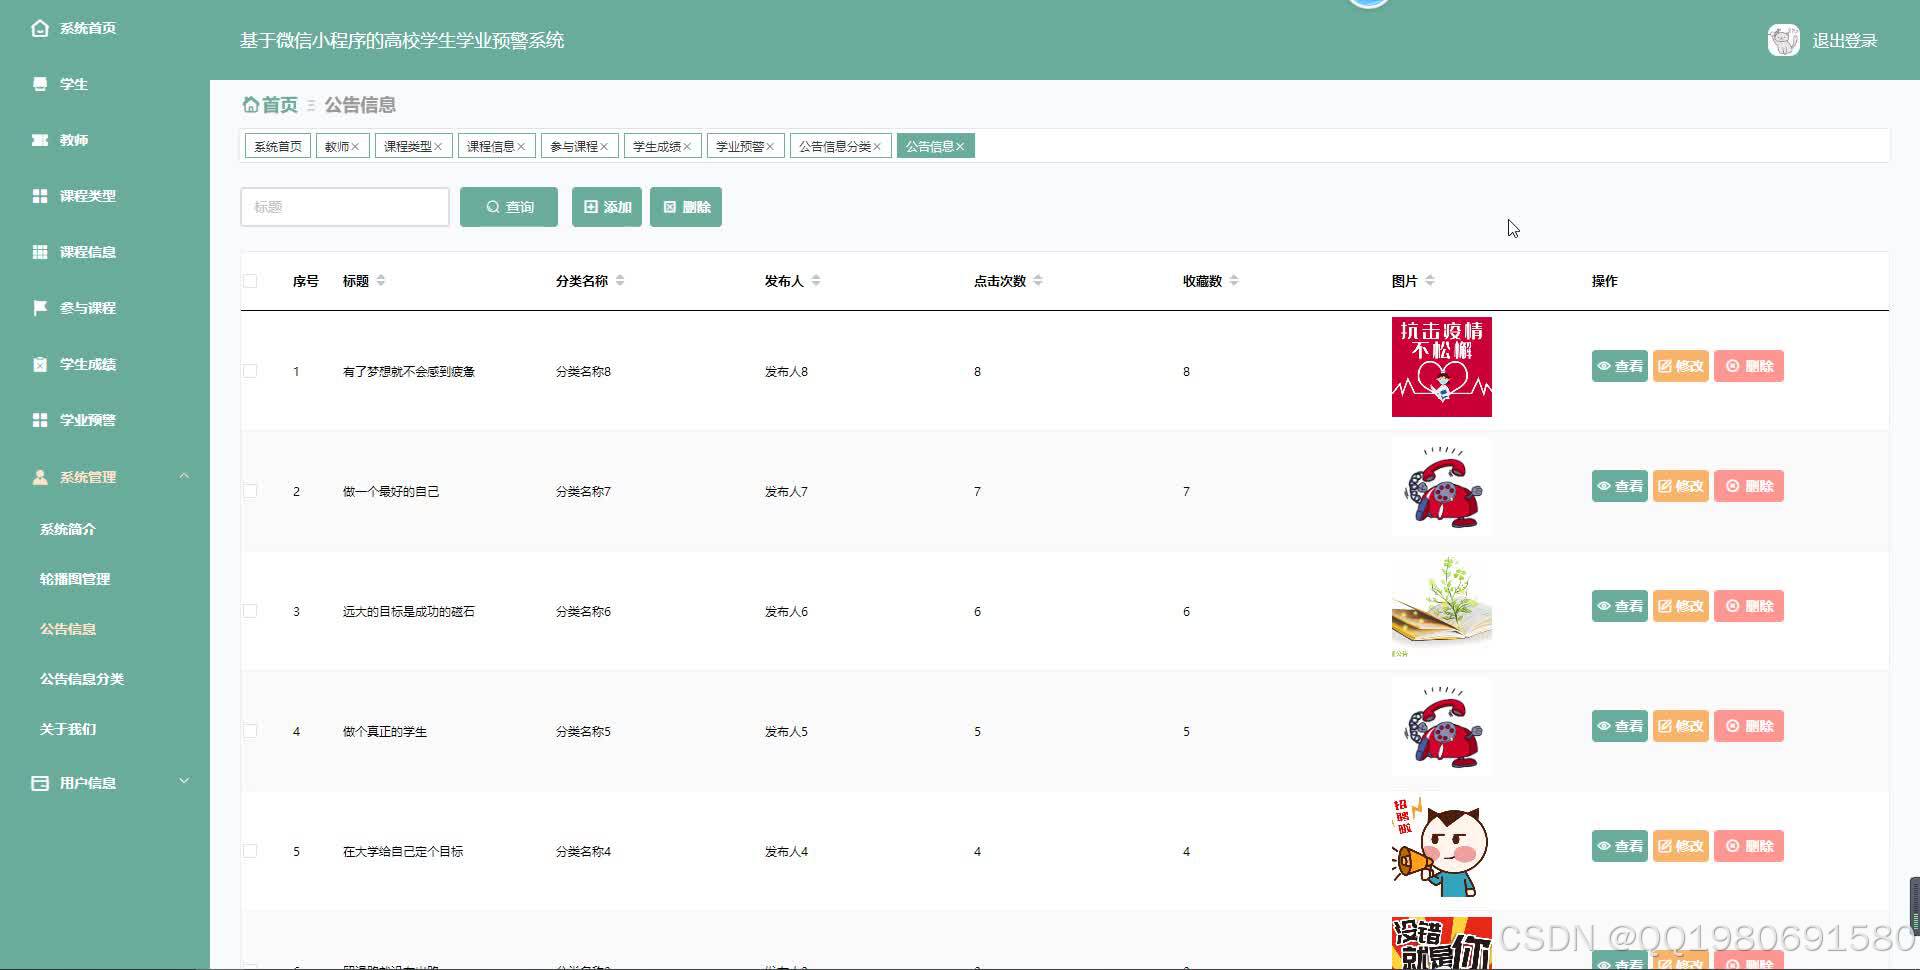Check the box for row 远大的目标是成功的磁石
This screenshot has width=1920, height=970.
[x=250, y=611]
